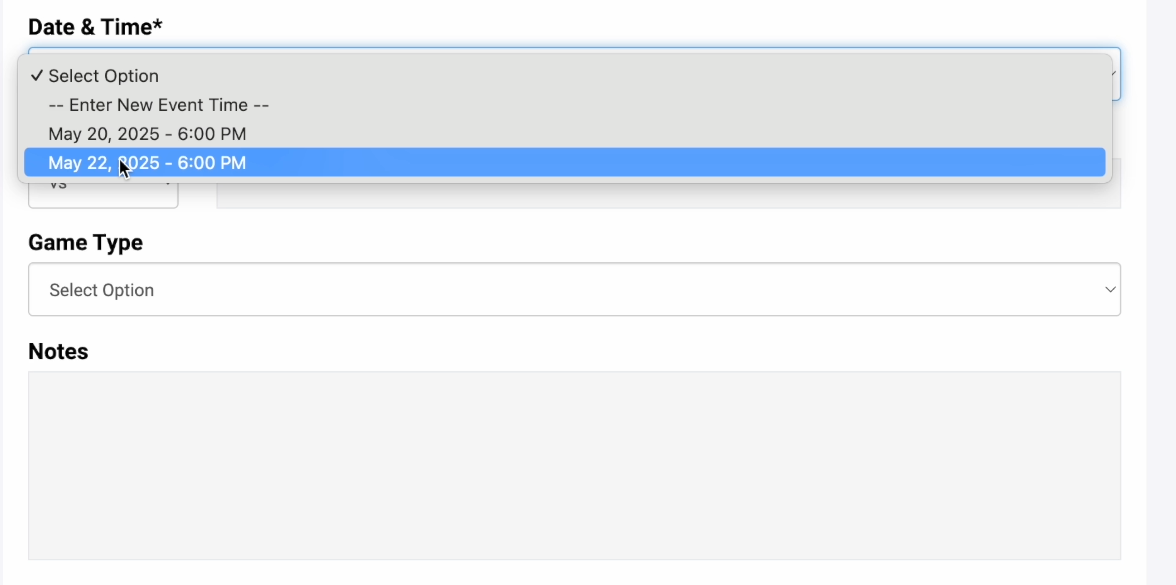The image size is (1176, 585).
Task: Focus the opponent field beside vs
Action: tap(668, 195)
